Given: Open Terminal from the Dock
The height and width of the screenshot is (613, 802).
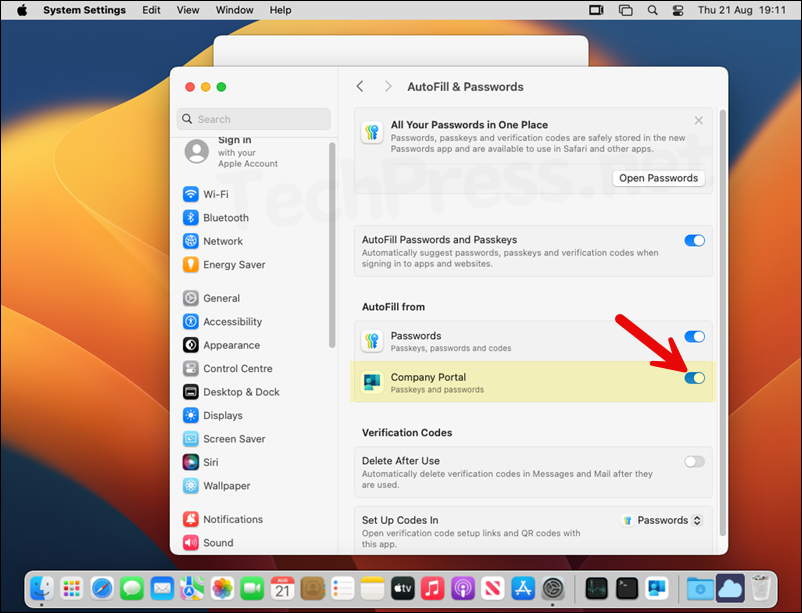Looking at the screenshot, I should tap(627, 588).
